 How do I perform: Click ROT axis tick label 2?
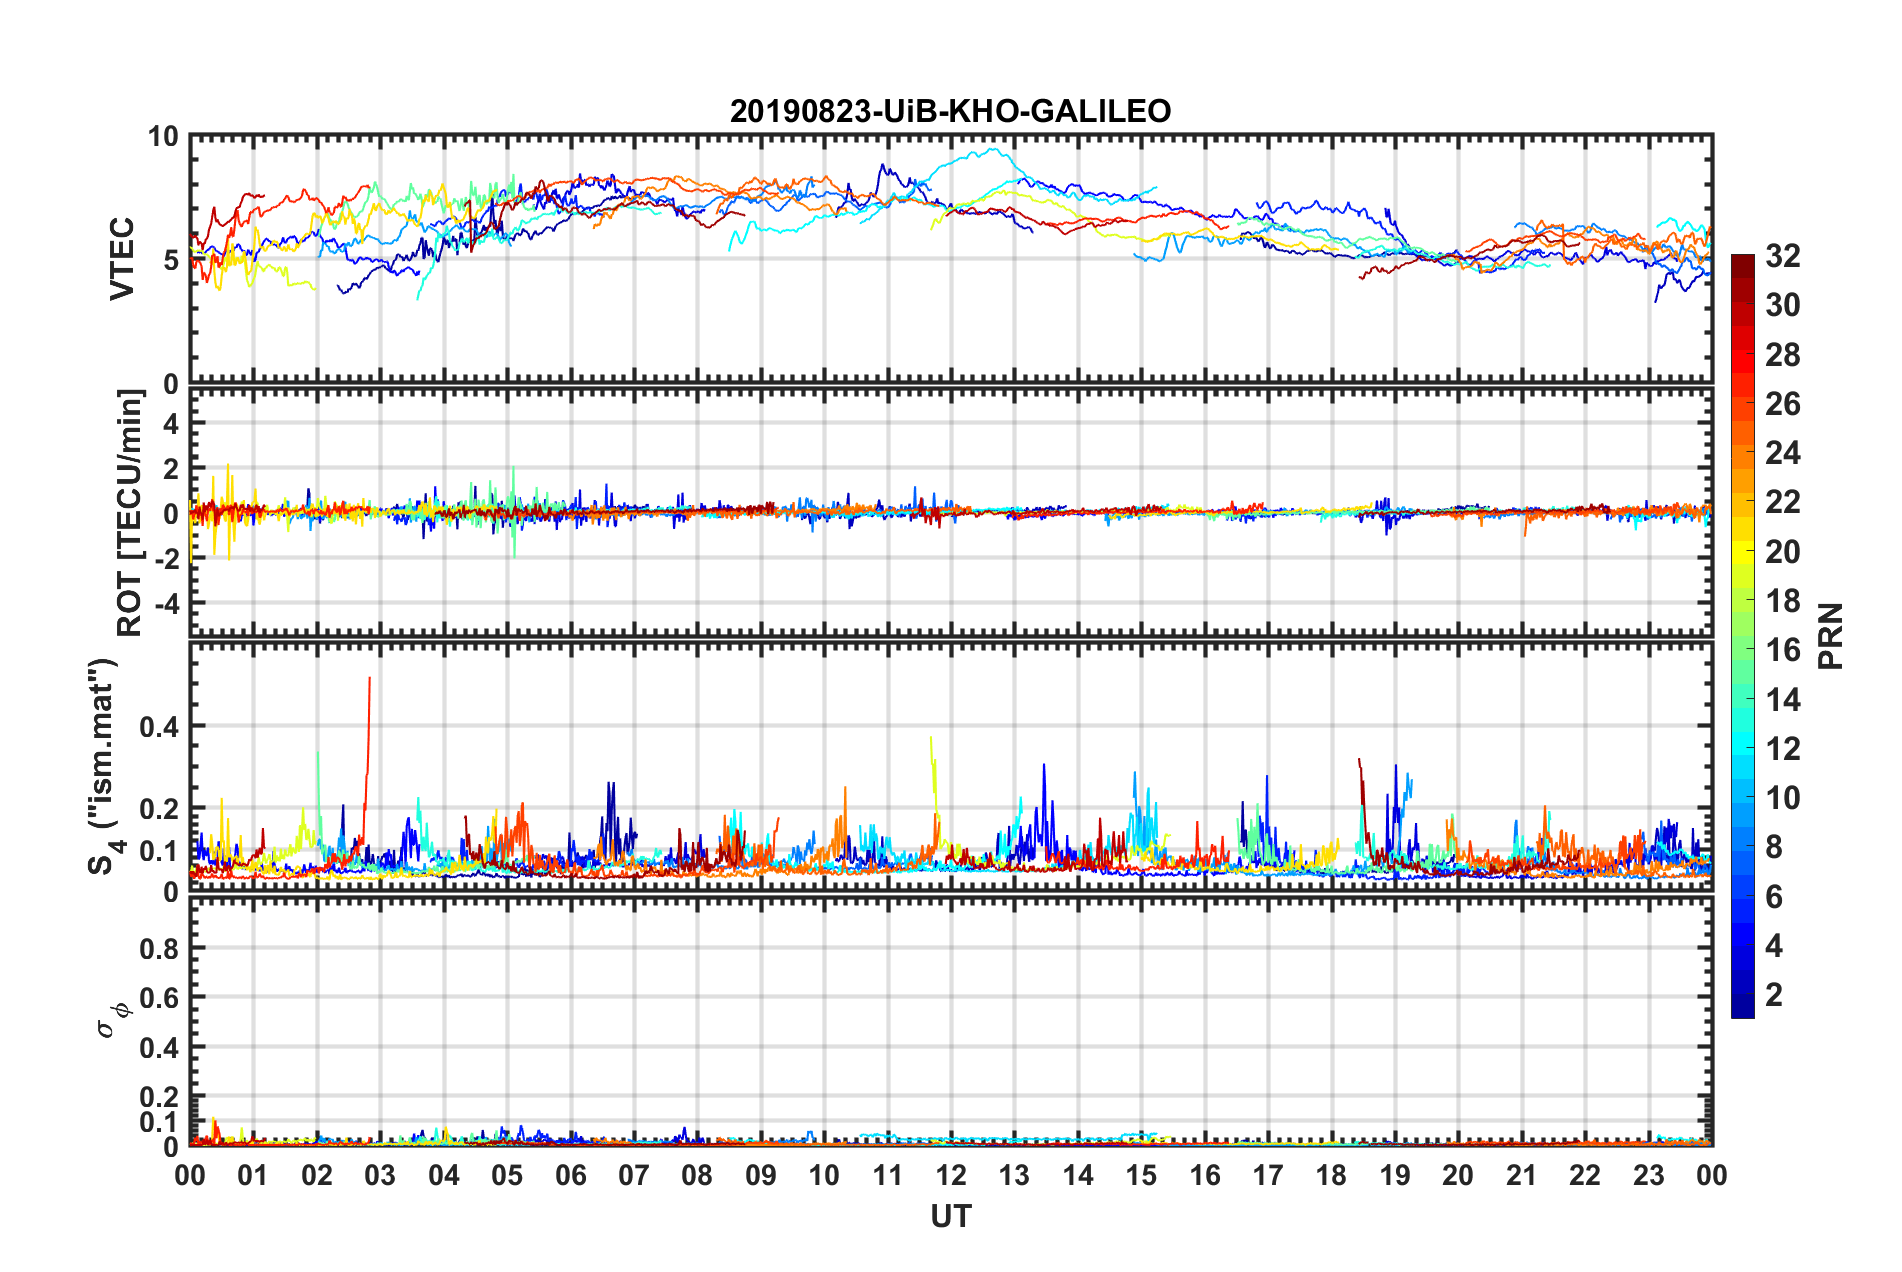171,469
